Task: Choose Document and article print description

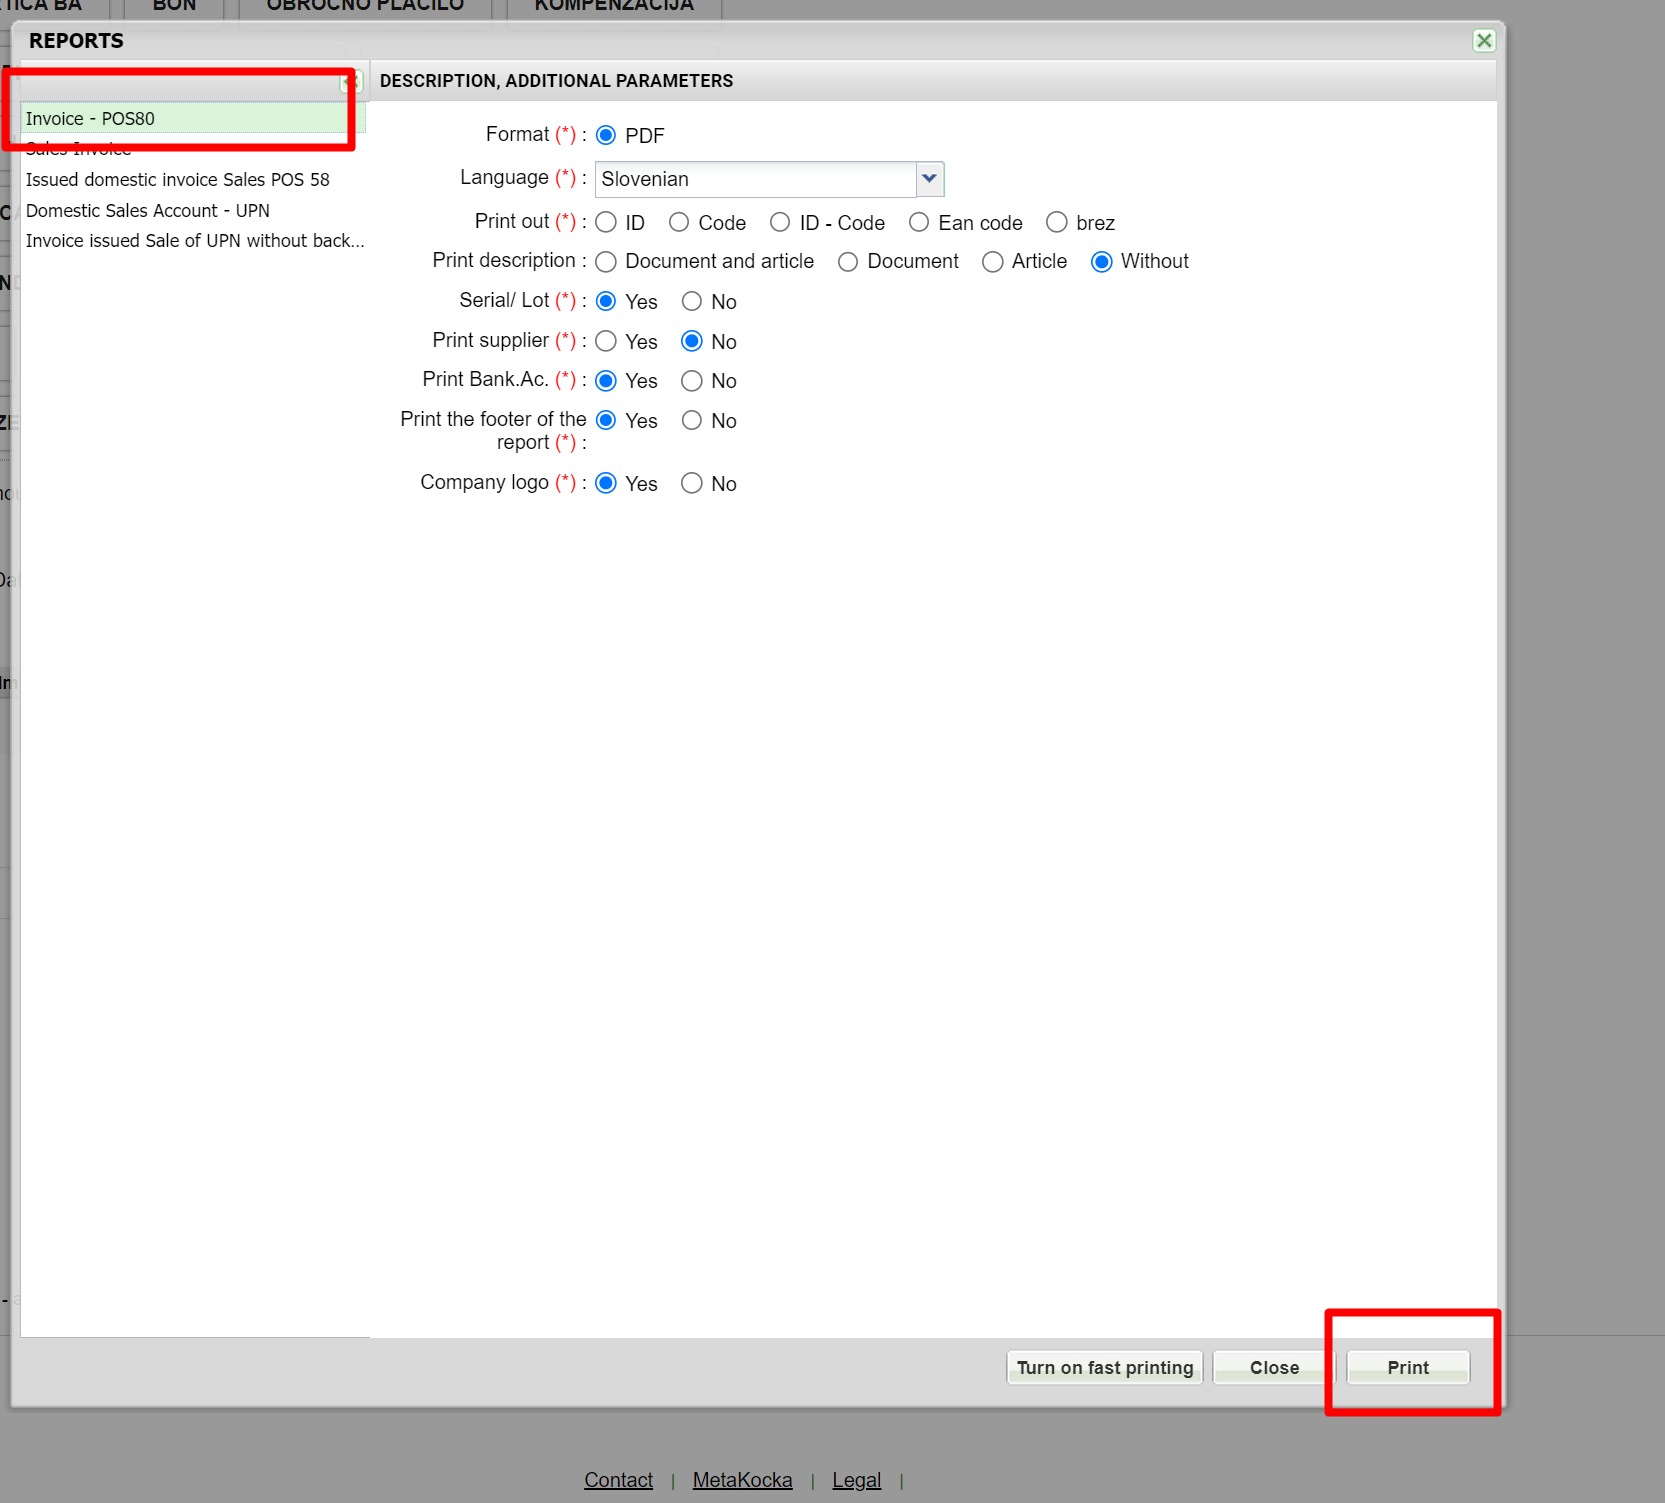Action: tap(606, 262)
